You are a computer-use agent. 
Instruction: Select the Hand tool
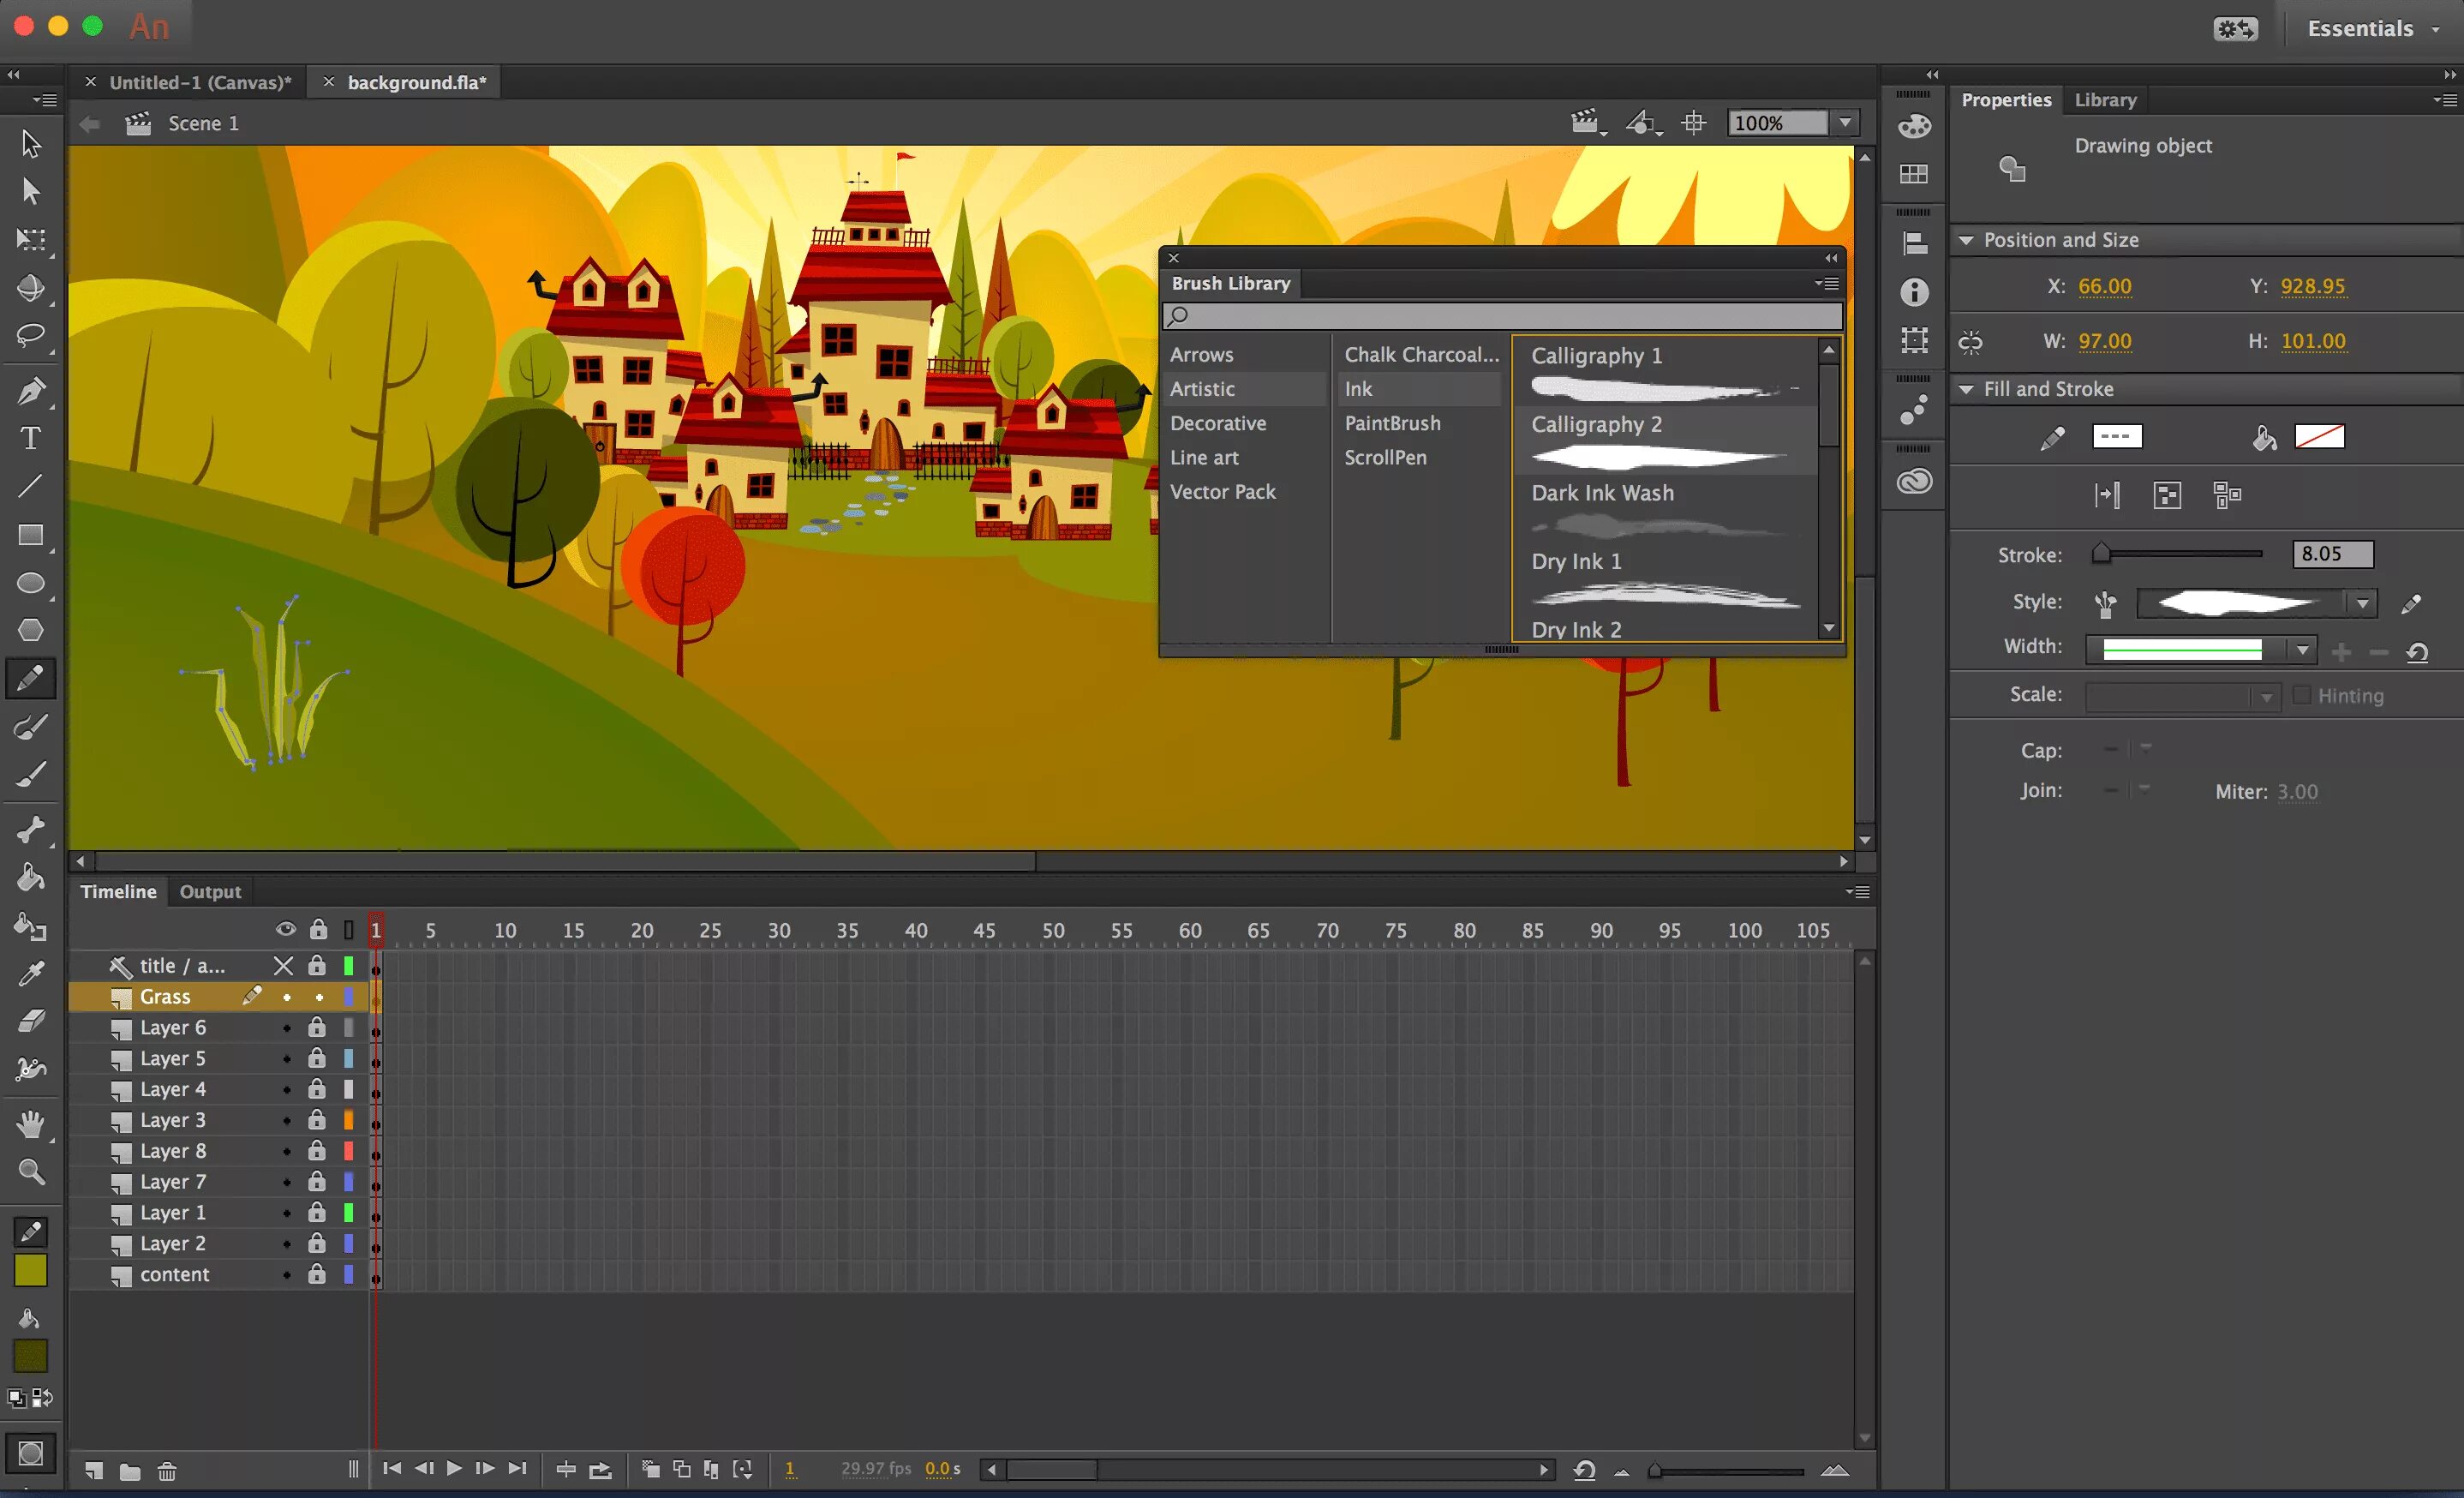30,1124
